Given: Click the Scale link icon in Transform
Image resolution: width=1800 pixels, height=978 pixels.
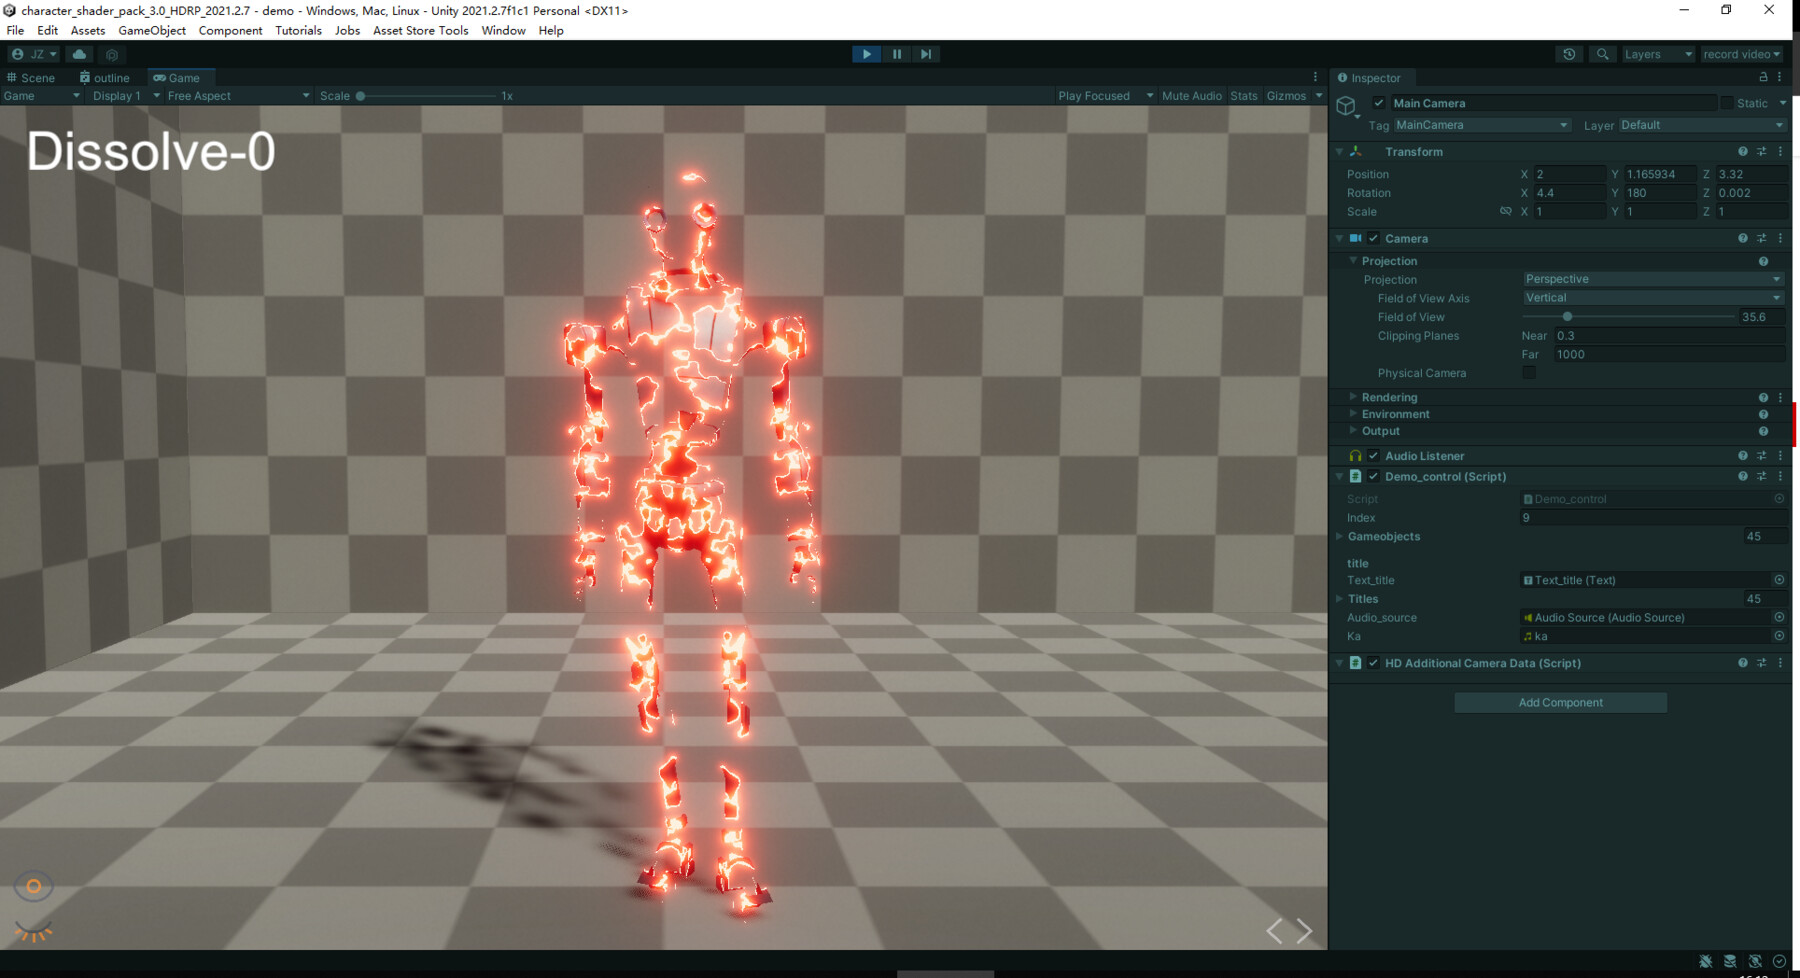Looking at the screenshot, I should tap(1506, 211).
